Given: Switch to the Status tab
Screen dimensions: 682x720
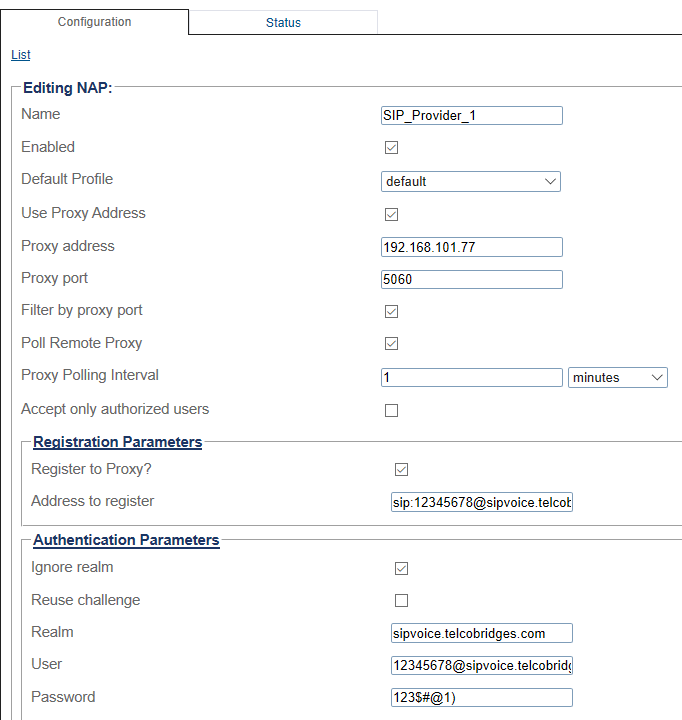Looking at the screenshot, I should point(283,22).
